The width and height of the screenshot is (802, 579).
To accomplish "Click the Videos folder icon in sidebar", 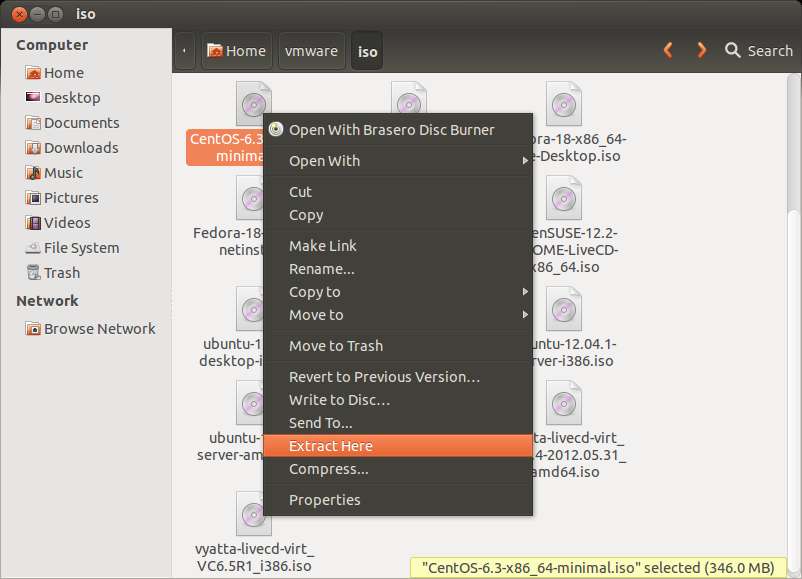I will point(33,223).
